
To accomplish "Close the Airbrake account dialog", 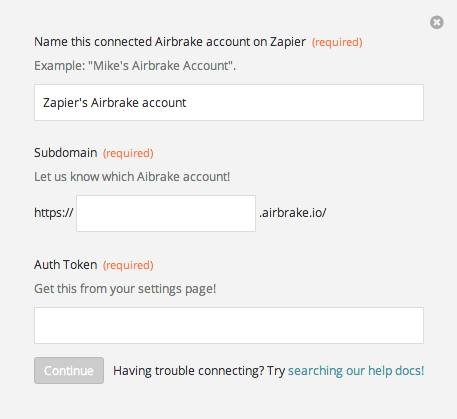I will tap(436, 22).
